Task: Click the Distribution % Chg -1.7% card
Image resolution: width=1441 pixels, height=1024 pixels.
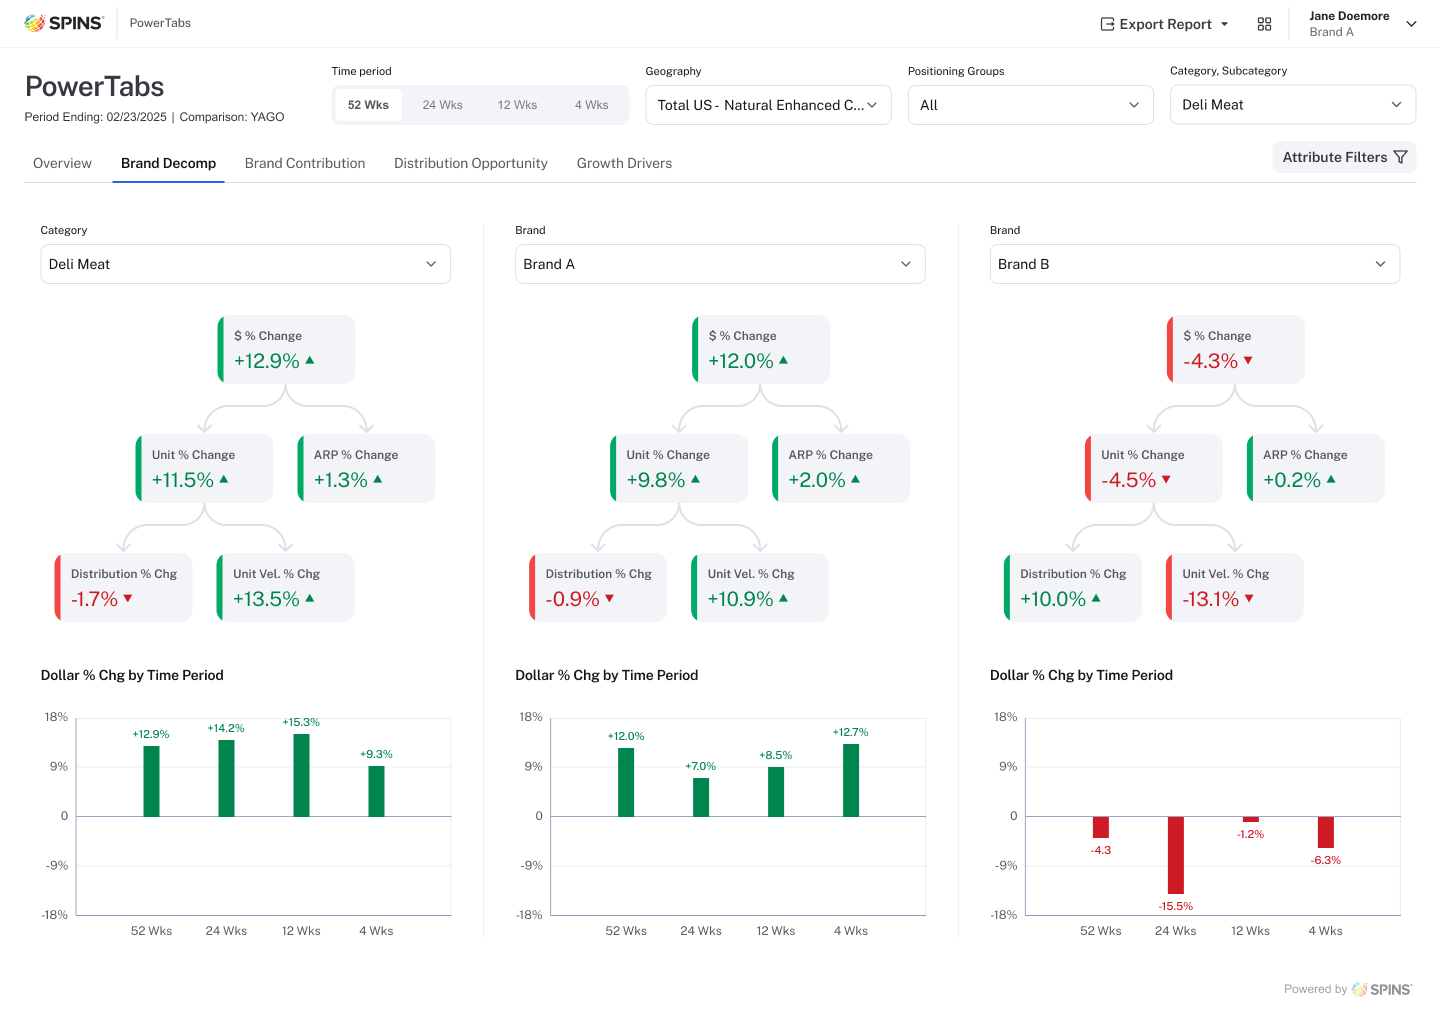Action: point(123,587)
